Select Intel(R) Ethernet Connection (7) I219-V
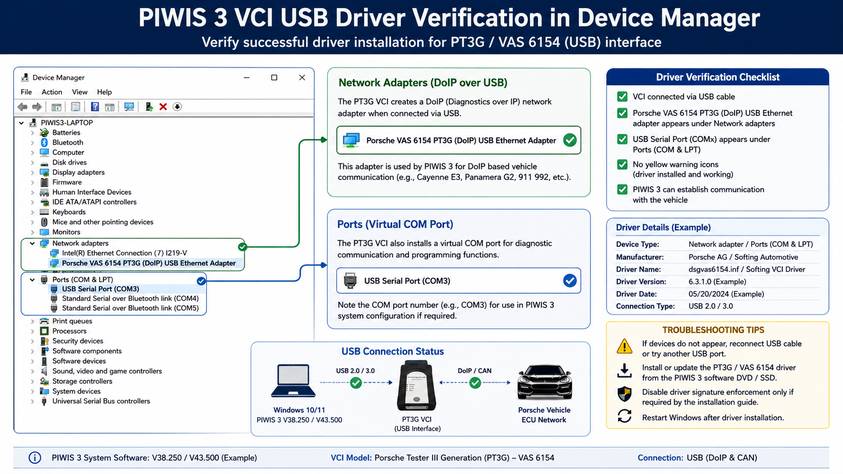 pos(124,253)
